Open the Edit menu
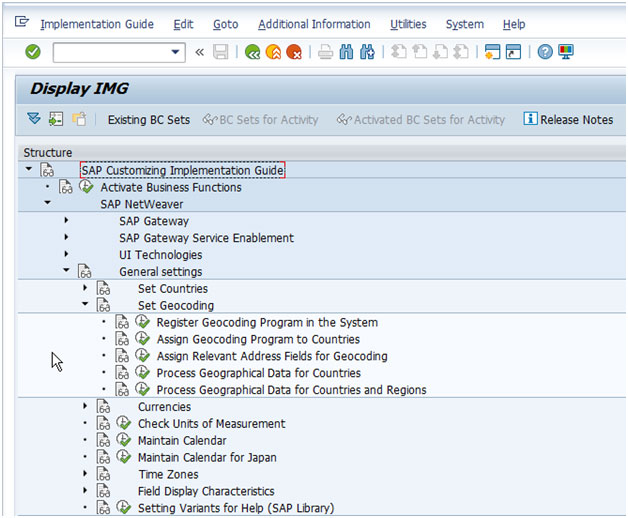The image size is (628, 518). (183, 24)
